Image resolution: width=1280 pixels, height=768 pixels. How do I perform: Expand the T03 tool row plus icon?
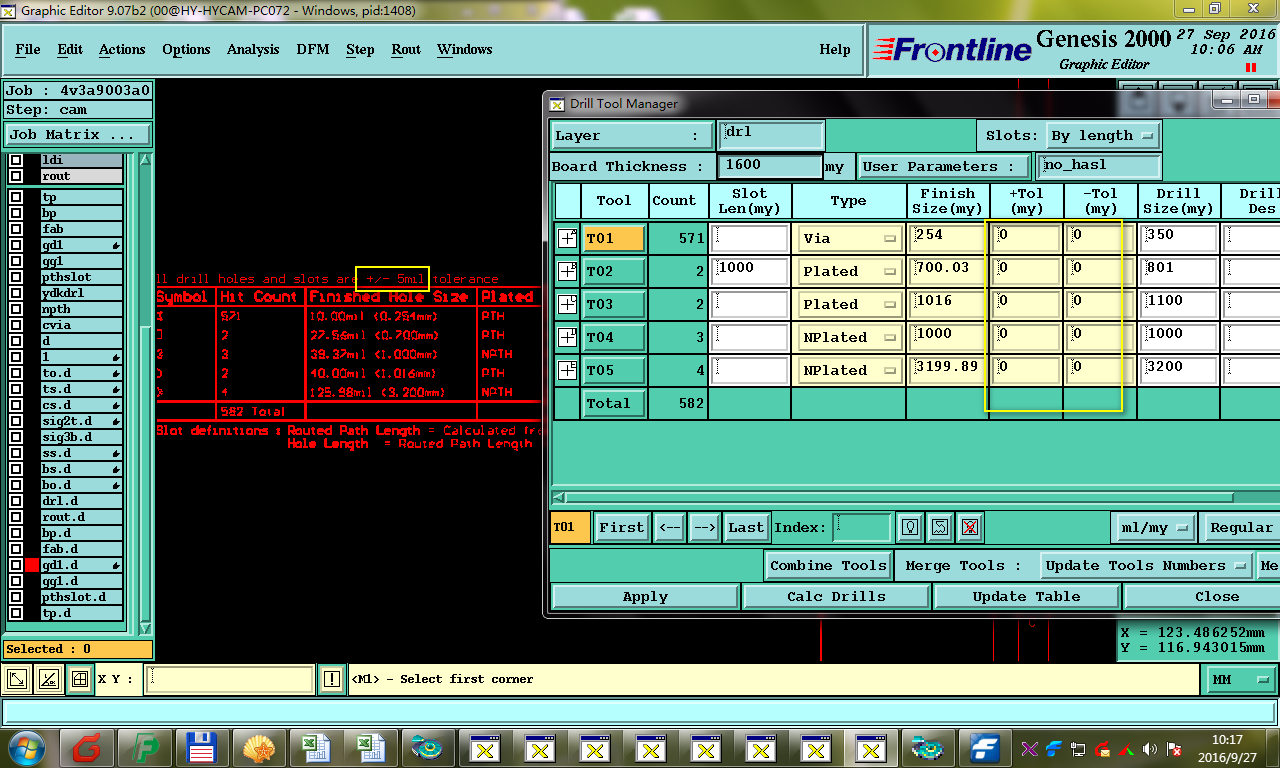tap(567, 304)
